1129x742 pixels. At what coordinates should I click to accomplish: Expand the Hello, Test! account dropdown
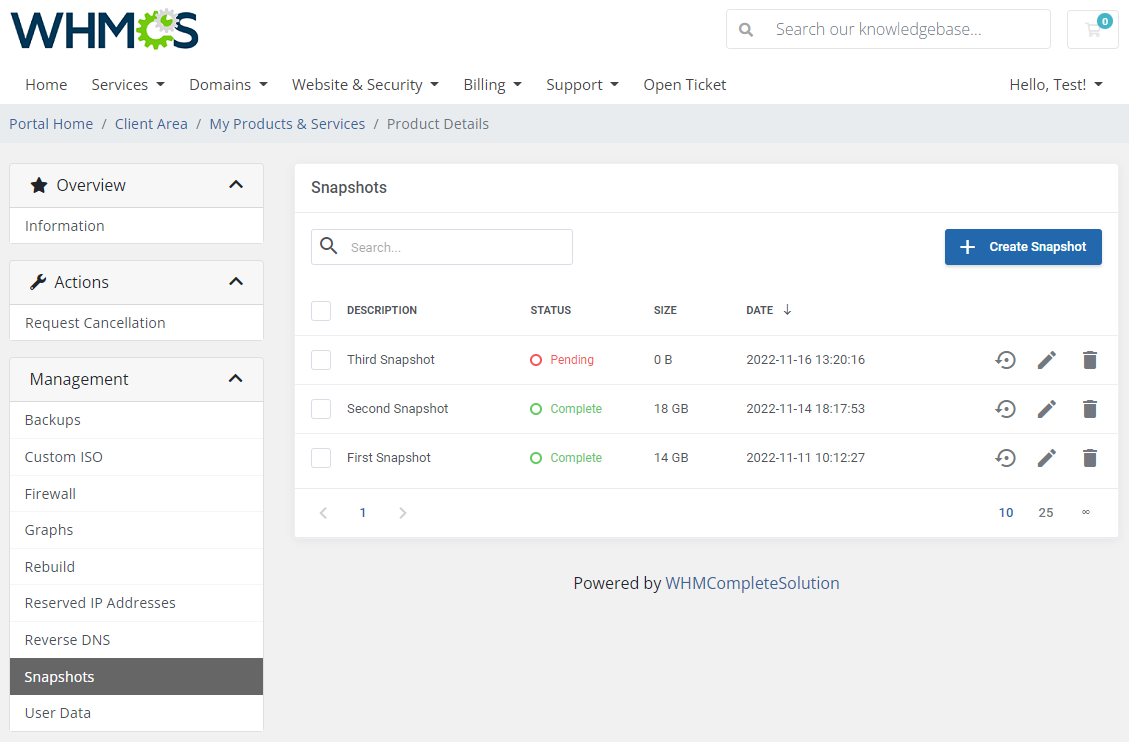pos(1056,84)
